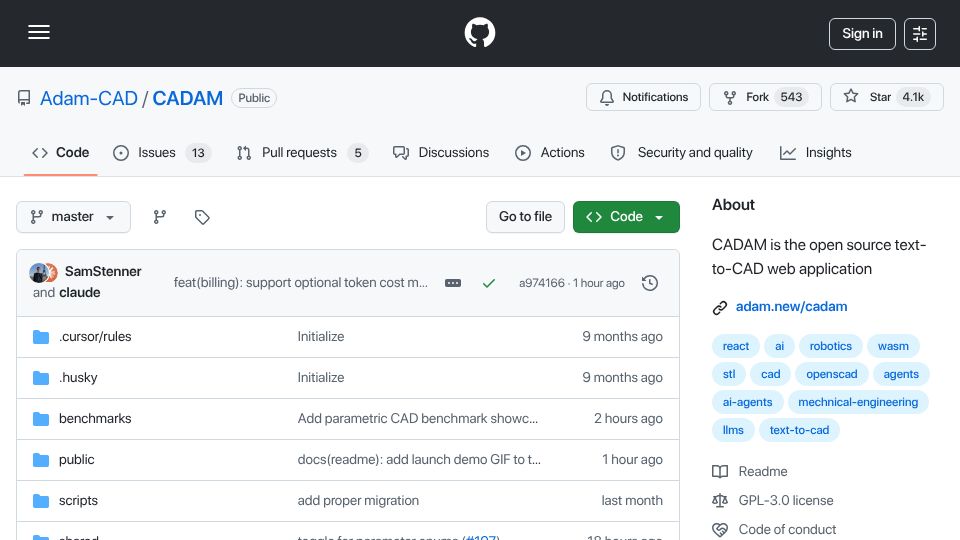The width and height of the screenshot is (960, 540).
Task: Select the ai-agents topic tag
Action: point(747,402)
